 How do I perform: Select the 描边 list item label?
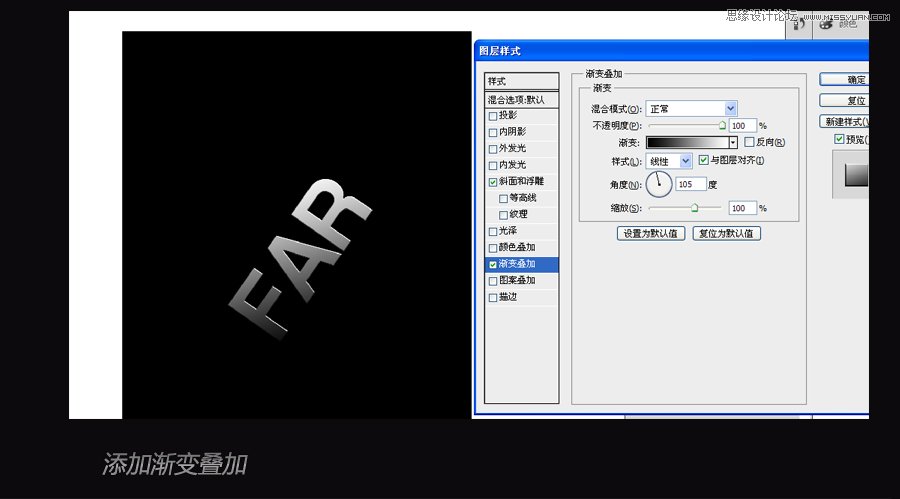point(507,297)
